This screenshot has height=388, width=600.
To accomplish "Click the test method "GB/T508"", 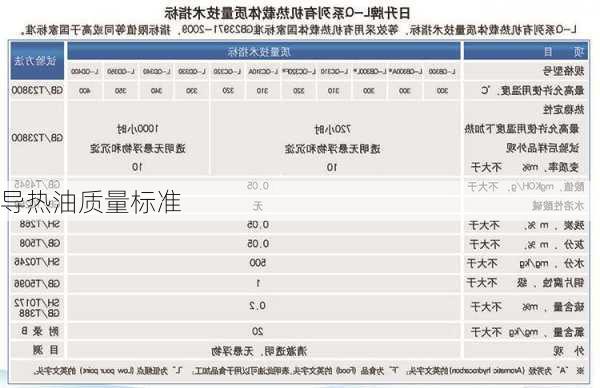I will tap(40, 243).
